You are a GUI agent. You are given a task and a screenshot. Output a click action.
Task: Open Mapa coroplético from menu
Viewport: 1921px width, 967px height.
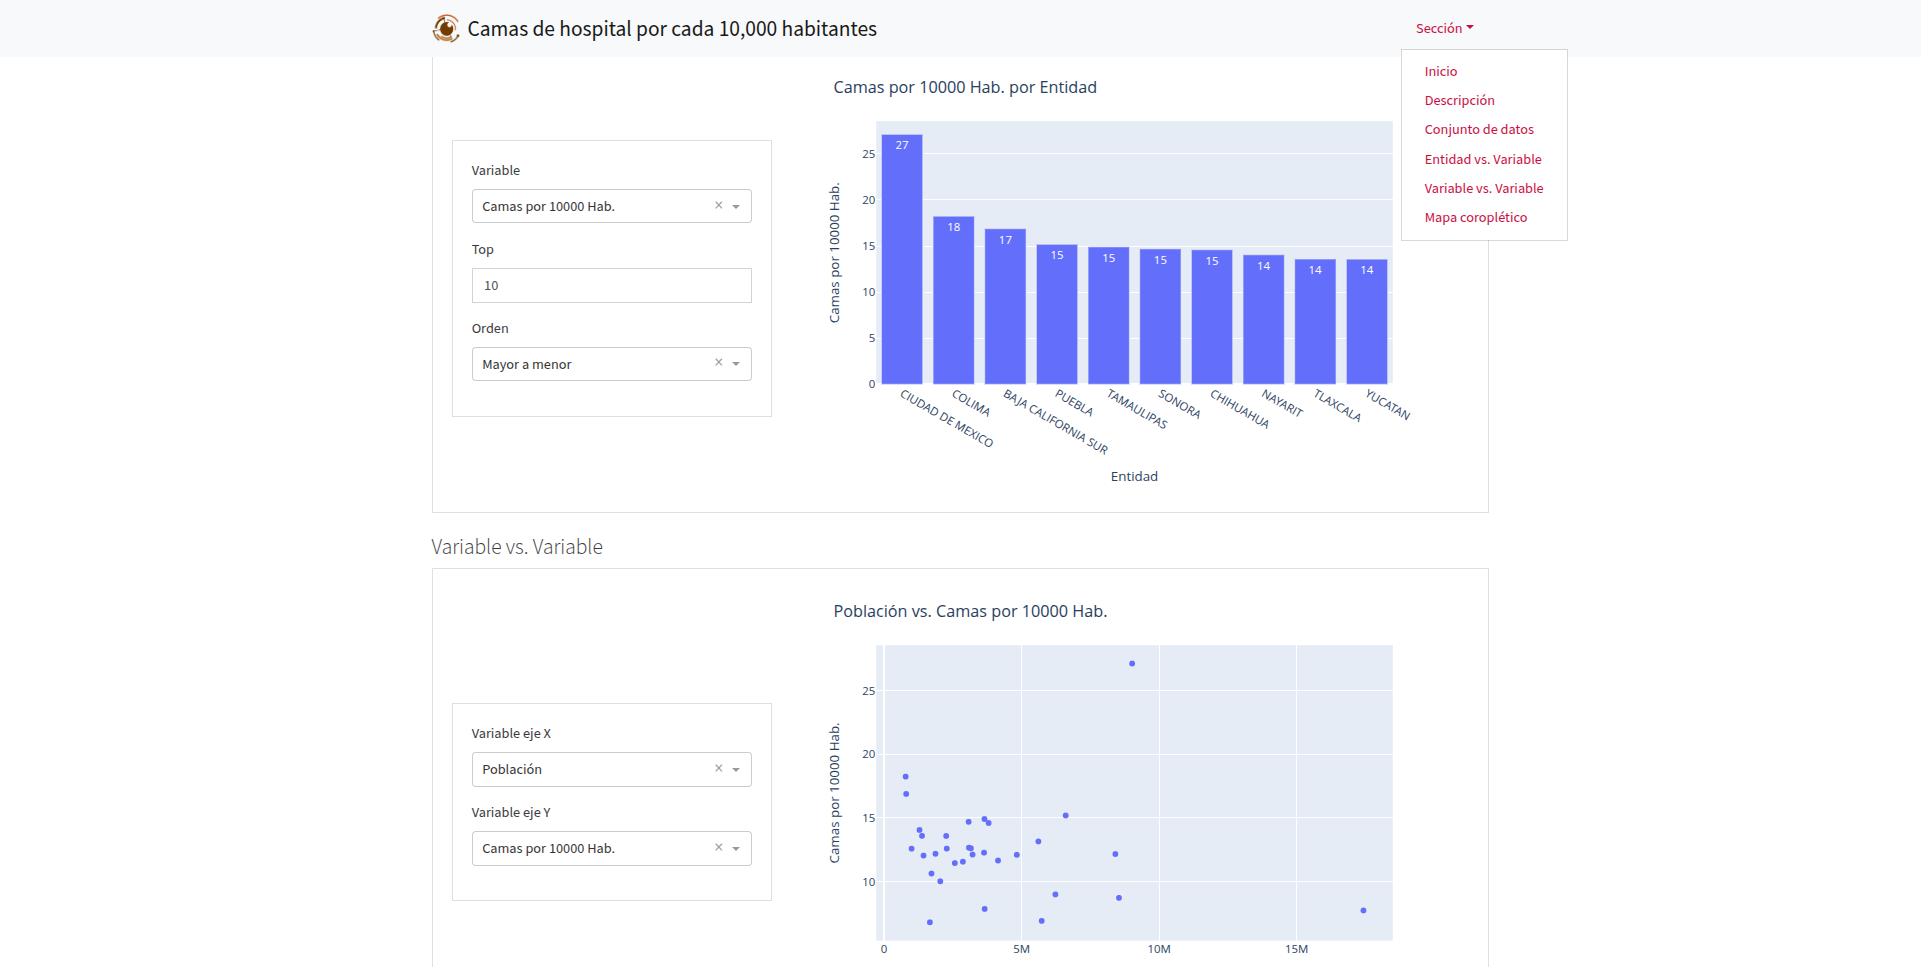coord(1475,218)
